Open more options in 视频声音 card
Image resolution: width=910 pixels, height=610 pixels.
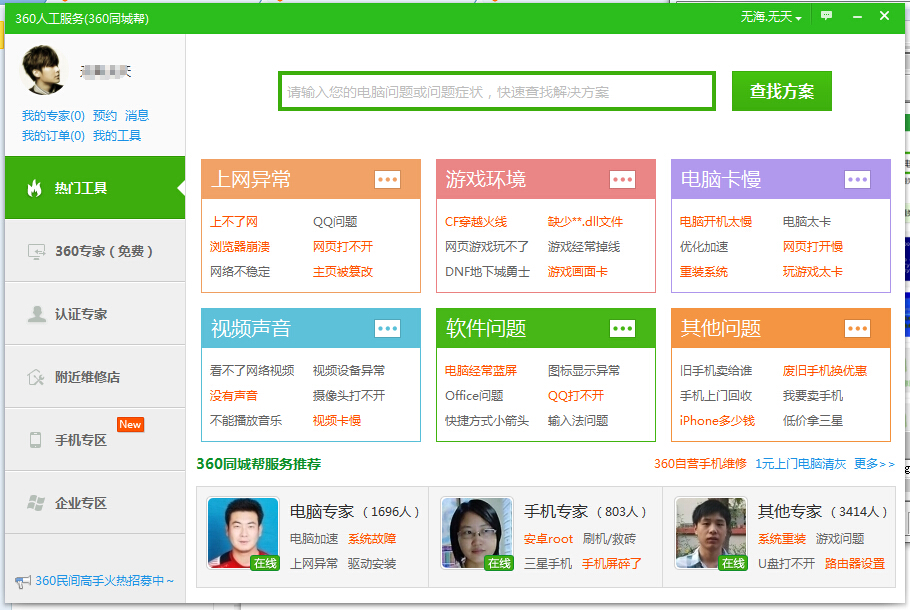[x=388, y=329]
